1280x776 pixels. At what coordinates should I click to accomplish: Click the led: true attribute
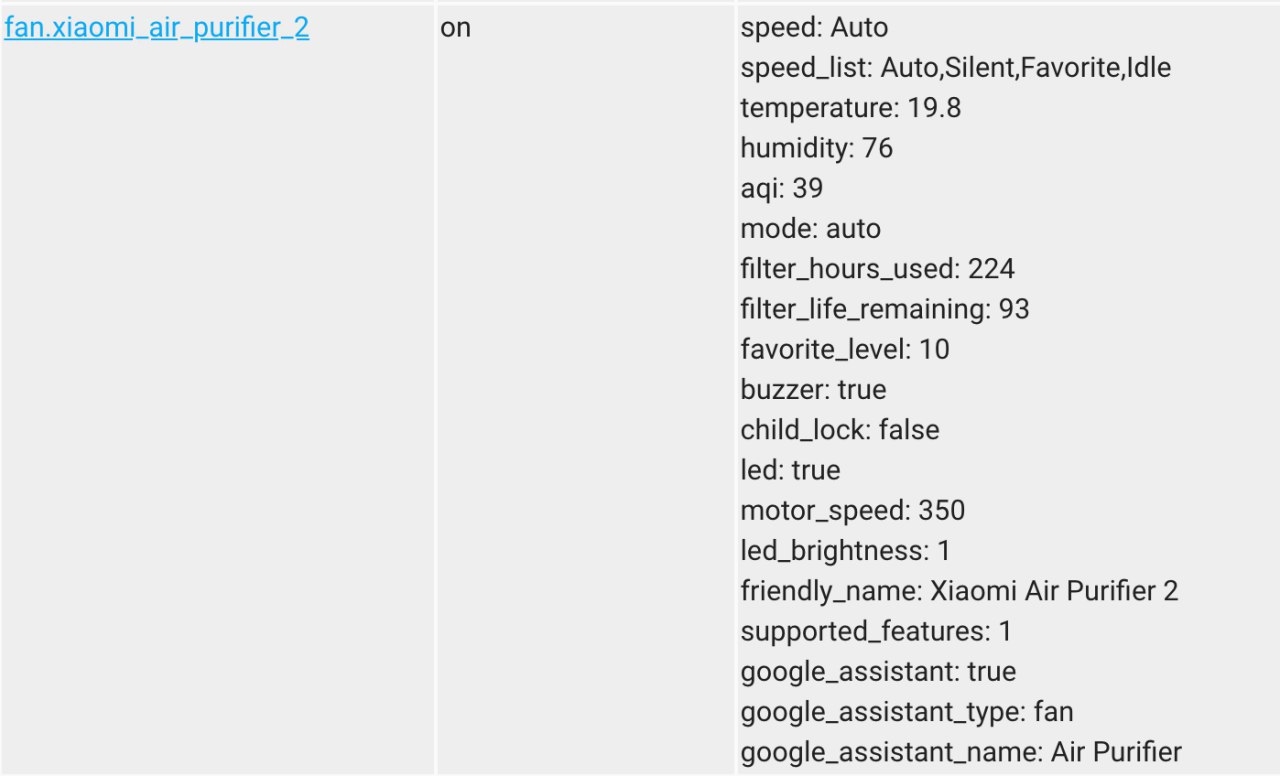point(790,470)
